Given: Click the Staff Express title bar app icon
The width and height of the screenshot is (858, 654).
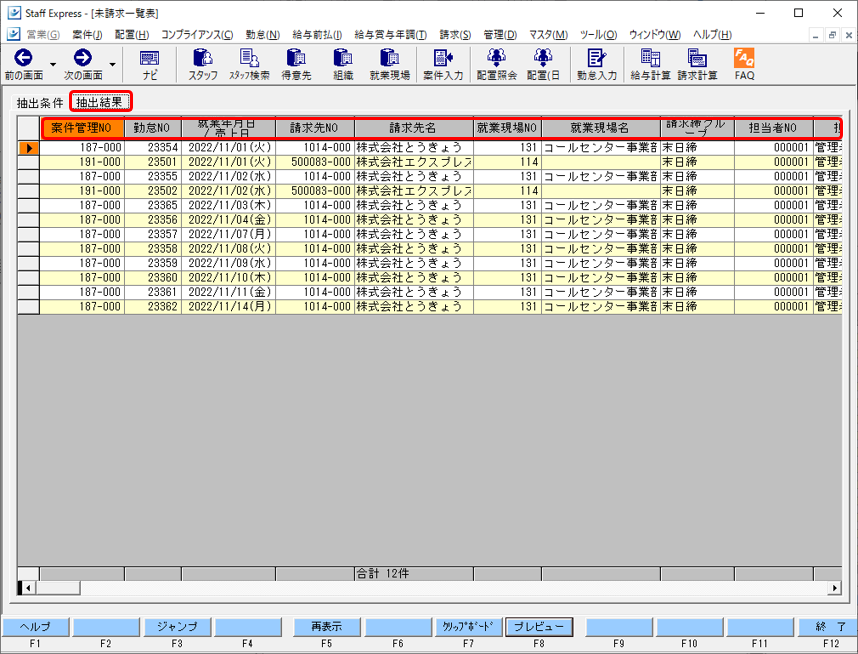Looking at the screenshot, I should [14, 13].
